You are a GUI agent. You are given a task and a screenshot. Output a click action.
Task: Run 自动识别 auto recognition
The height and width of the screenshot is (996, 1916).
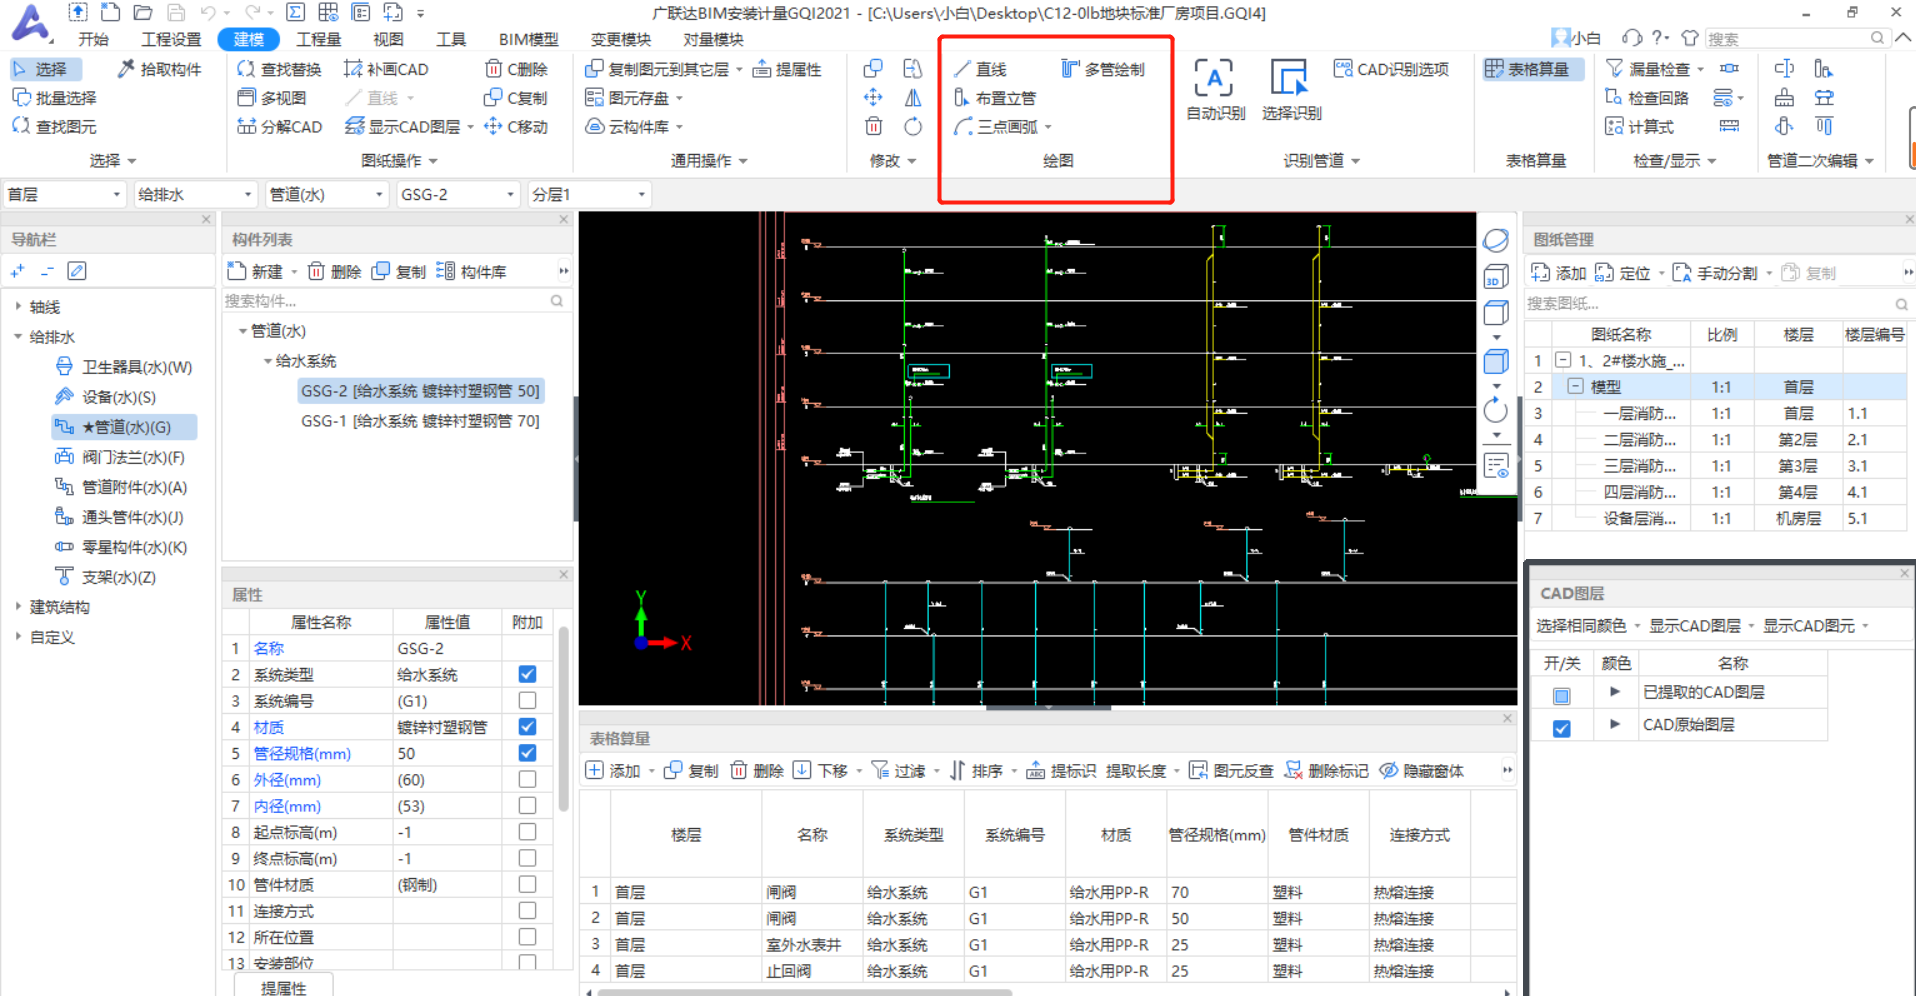click(1214, 89)
